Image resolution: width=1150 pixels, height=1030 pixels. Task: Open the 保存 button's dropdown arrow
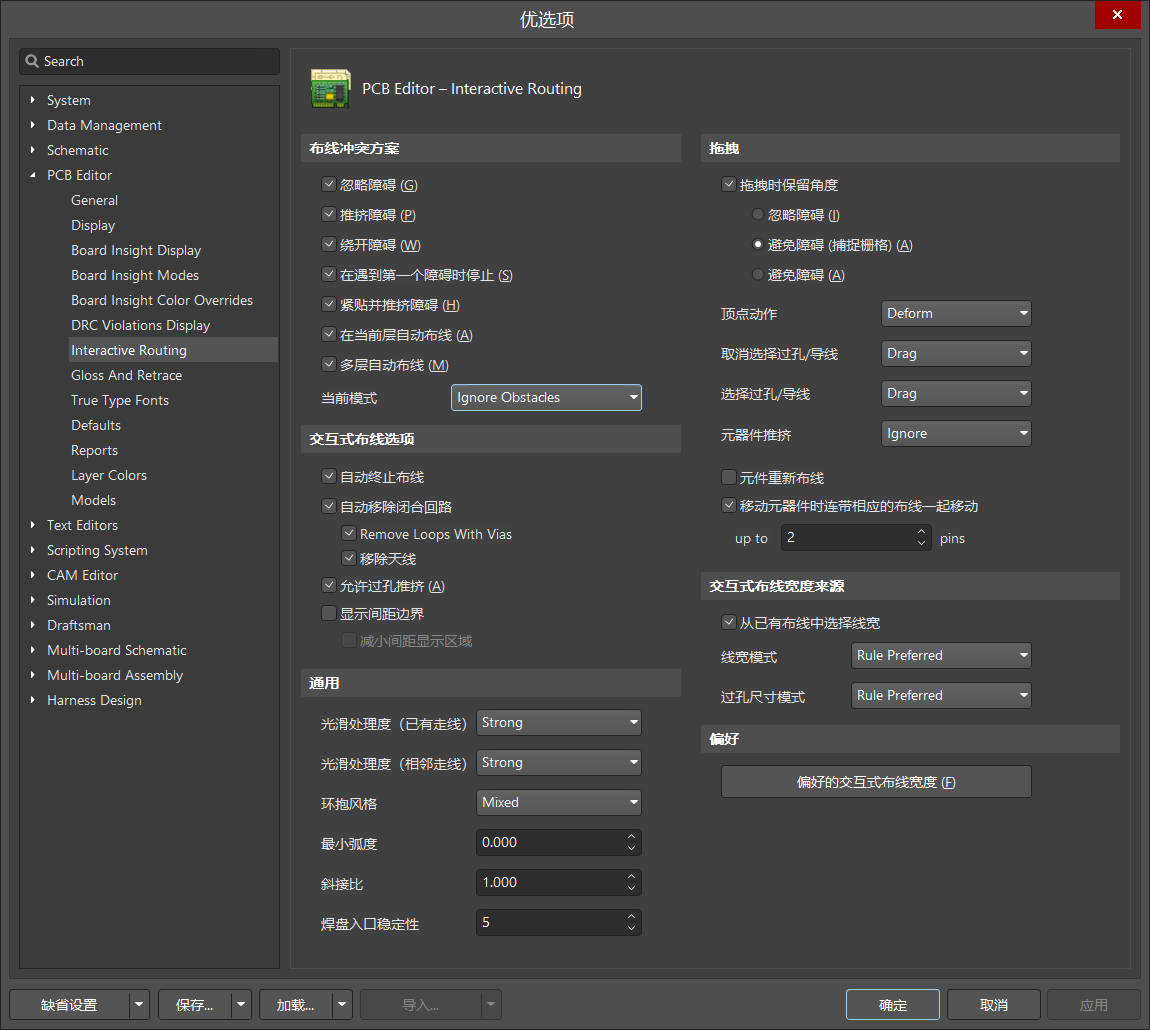[x=241, y=1005]
